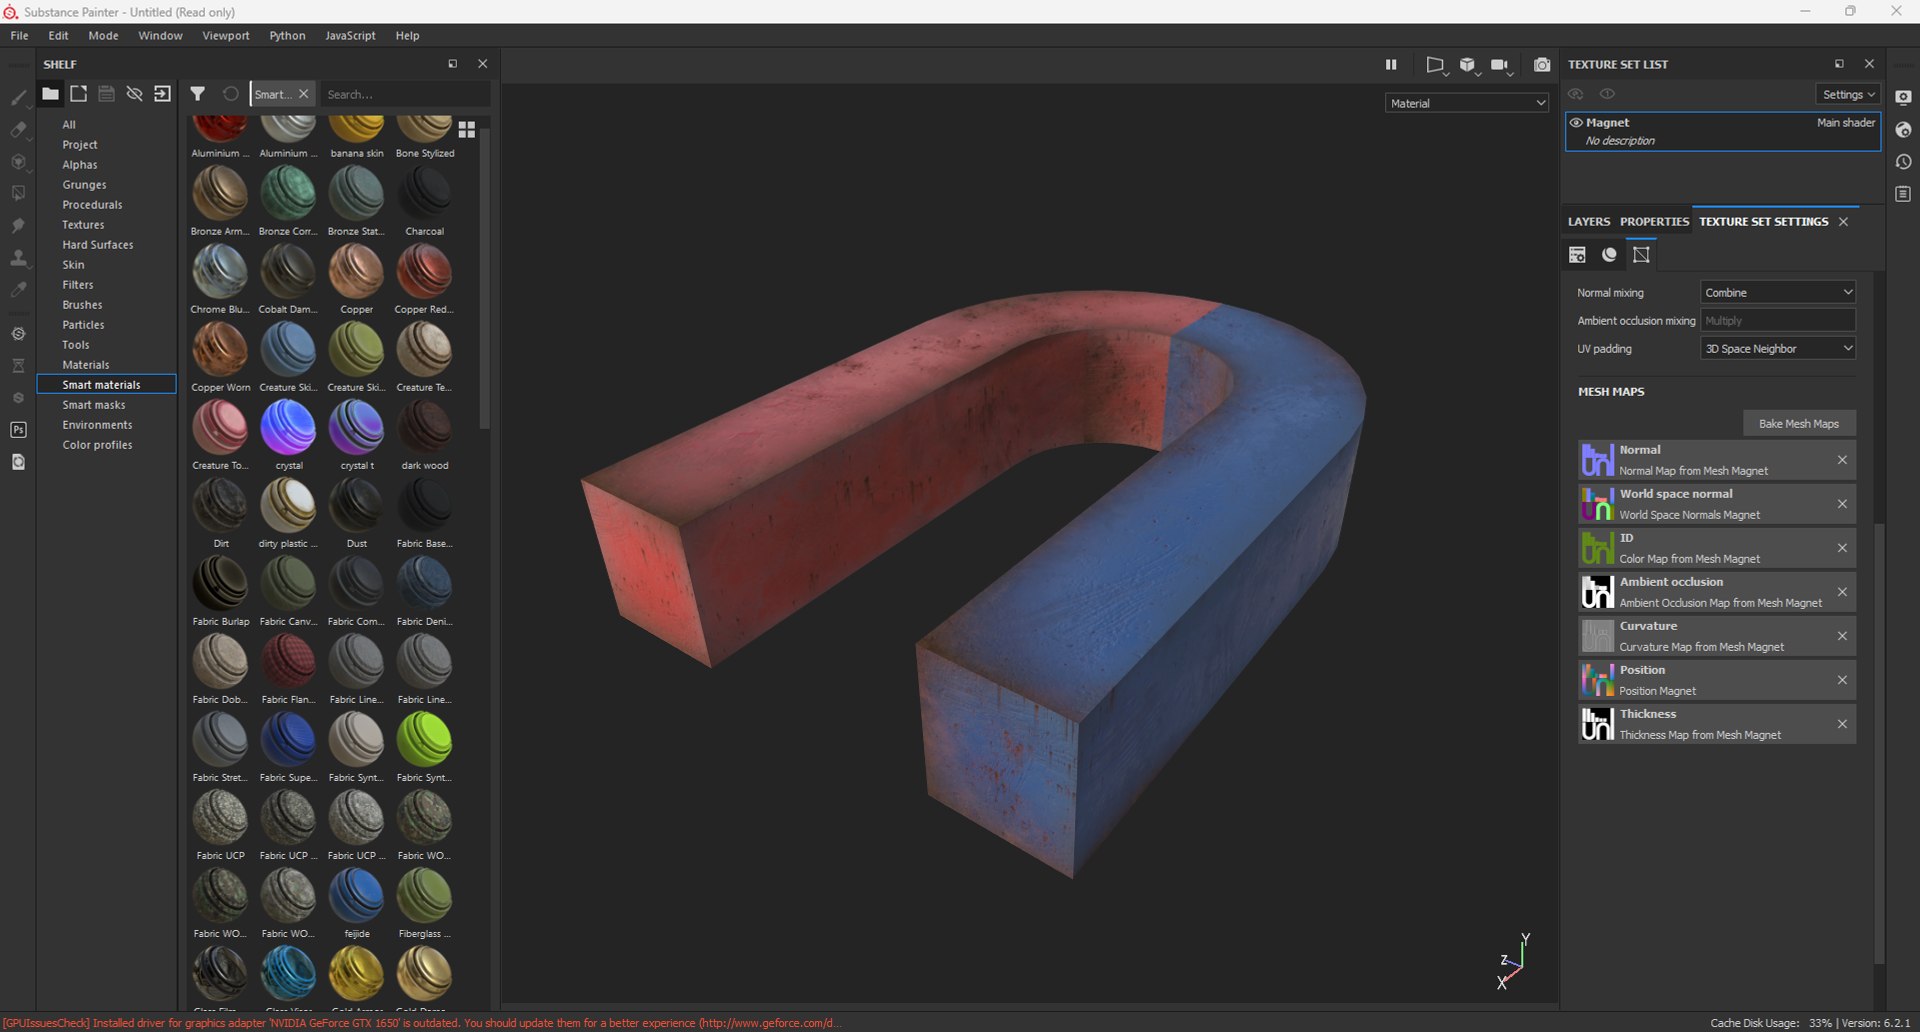This screenshot has width=1920, height=1032.
Task: Switch to the Properties tab
Action: (1654, 222)
